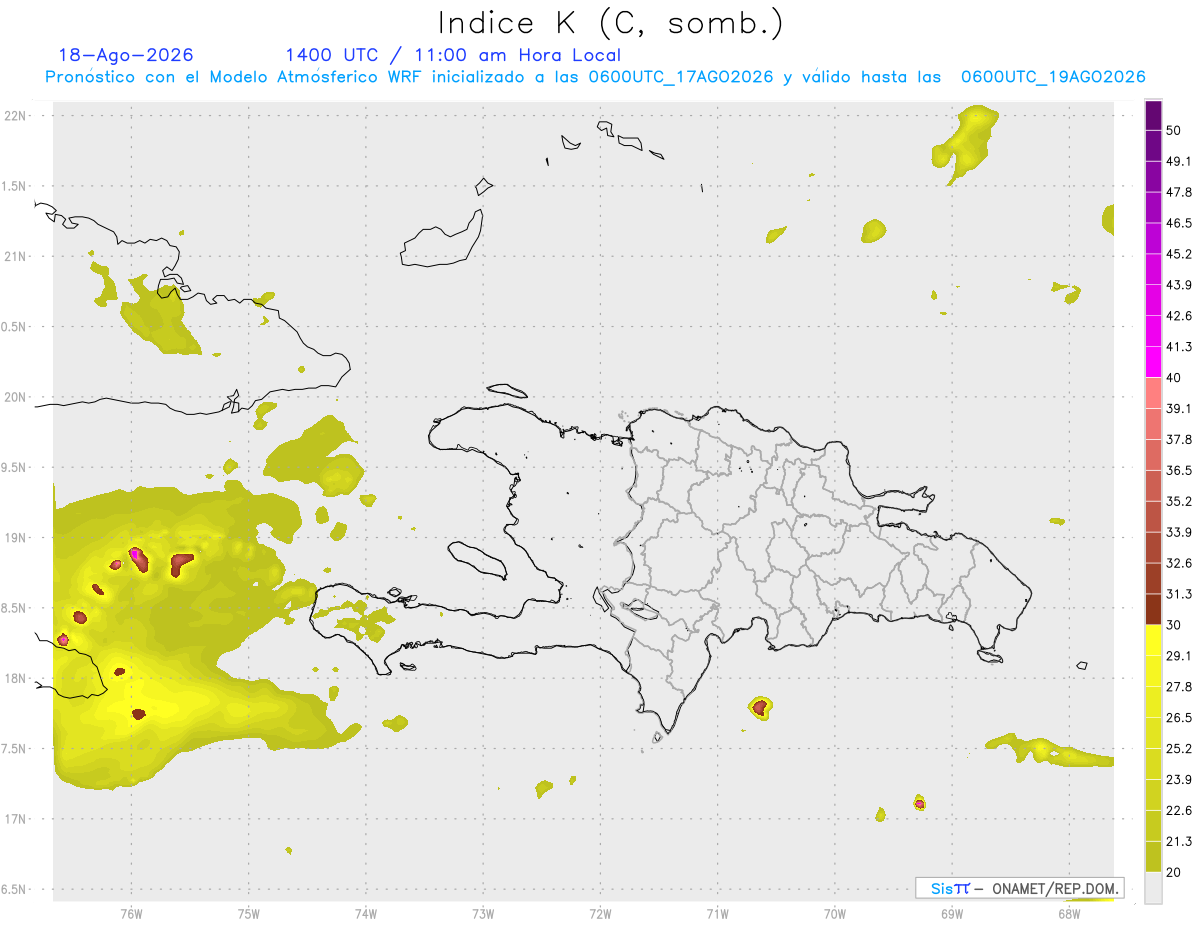Click the colorbar value '26.5'
Screen dimensions: 1200x927
1179,718
